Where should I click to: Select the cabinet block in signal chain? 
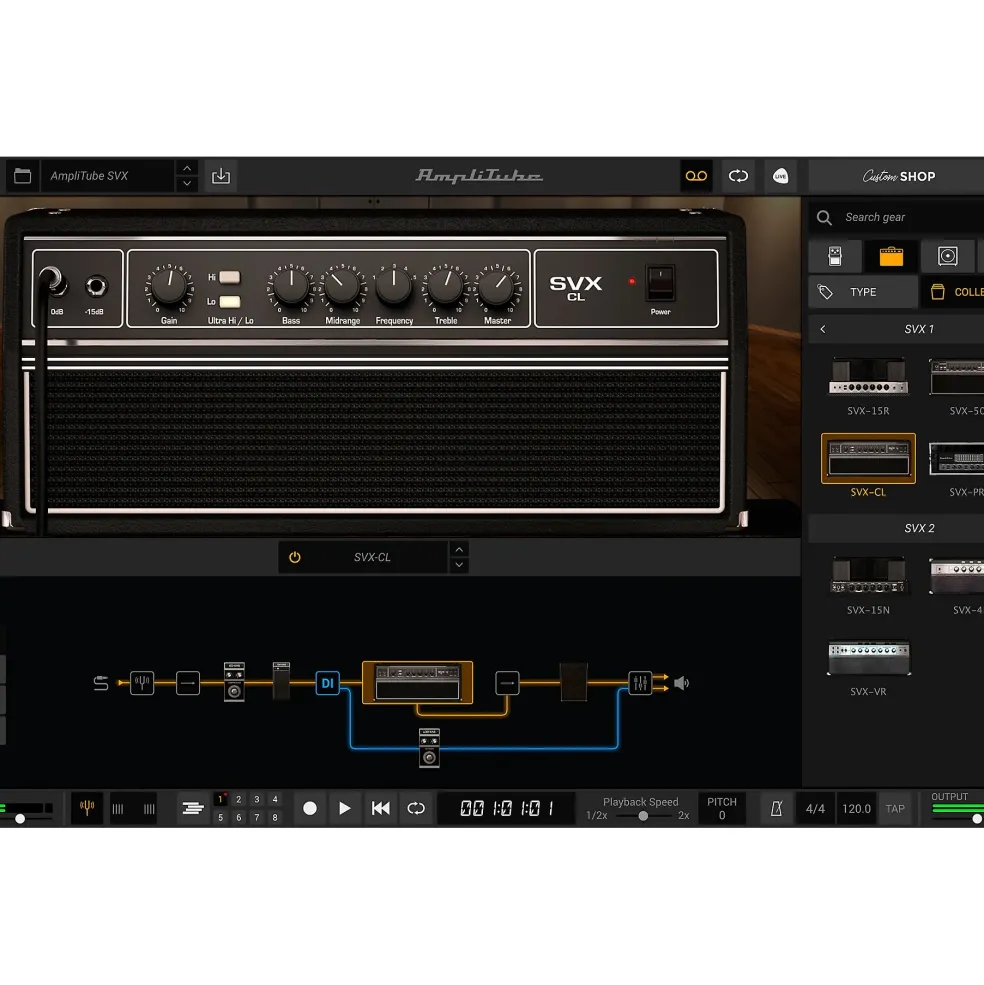pyautogui.click(x=573, y=682)
